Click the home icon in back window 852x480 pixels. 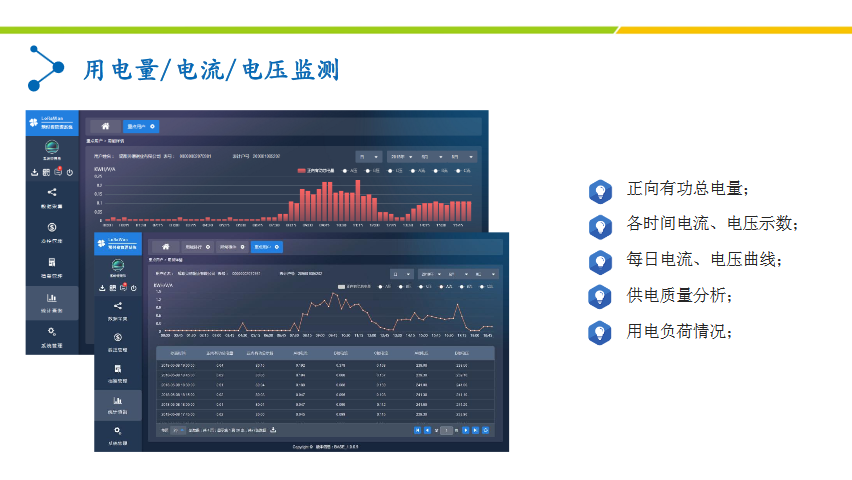(105, 127)
